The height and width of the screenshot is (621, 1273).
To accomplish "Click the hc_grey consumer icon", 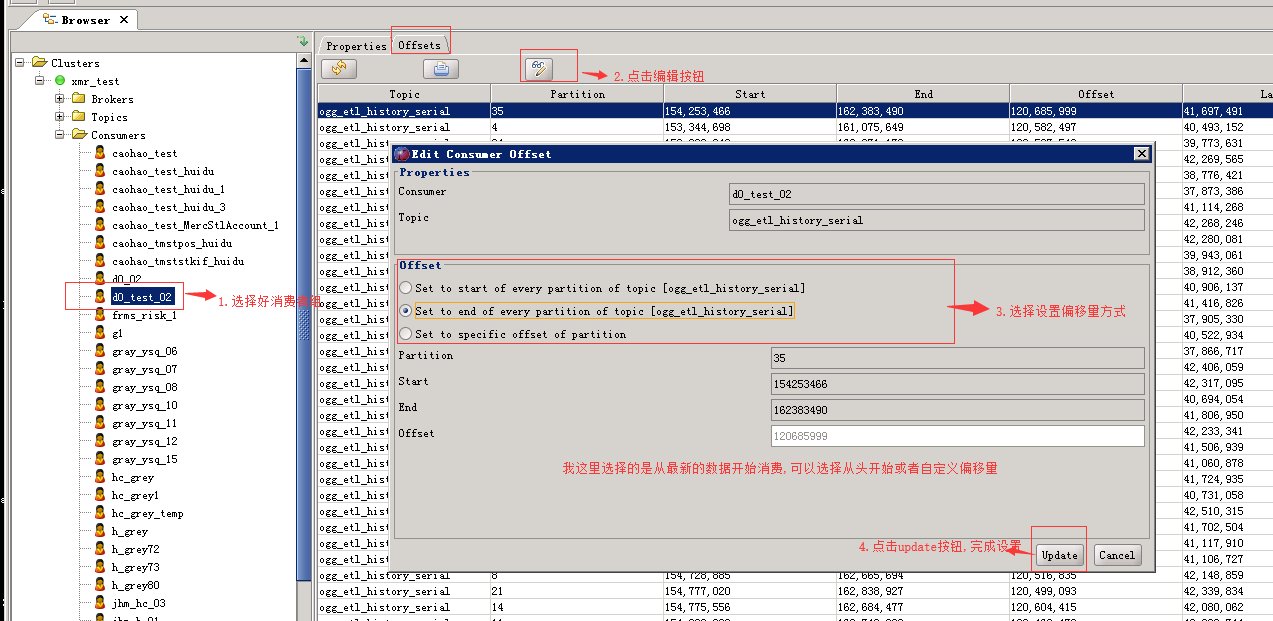I will click(100, 477).
